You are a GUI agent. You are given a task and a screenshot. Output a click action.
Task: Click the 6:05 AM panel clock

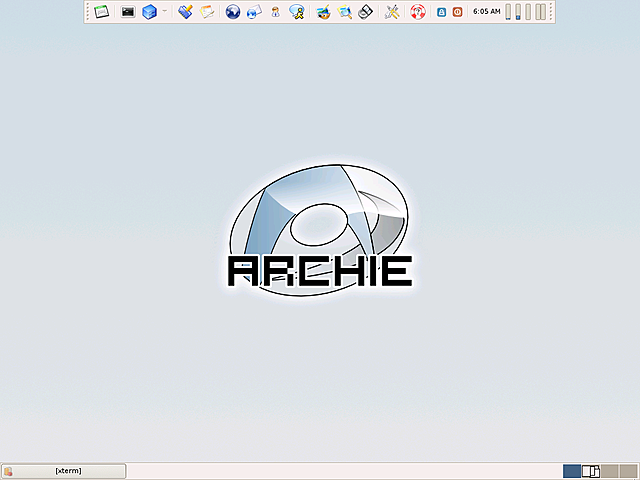[x=487, y=12]
